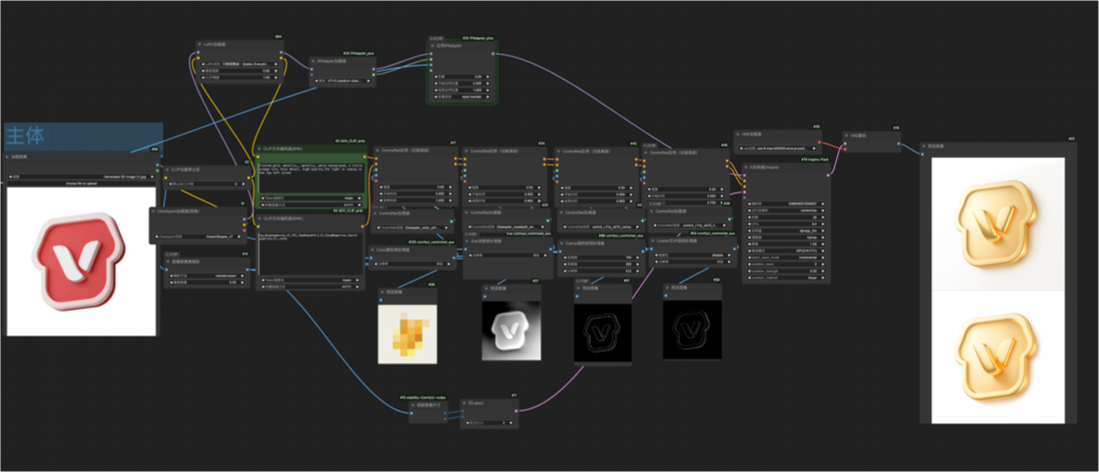Open the vae-ft-mse VAE name dropdown

[778, 148]
